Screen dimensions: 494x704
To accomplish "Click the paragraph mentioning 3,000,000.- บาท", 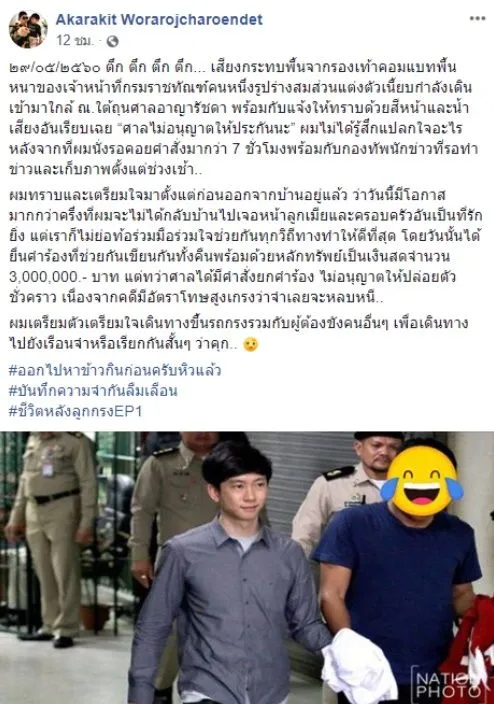I will [246, 246].
